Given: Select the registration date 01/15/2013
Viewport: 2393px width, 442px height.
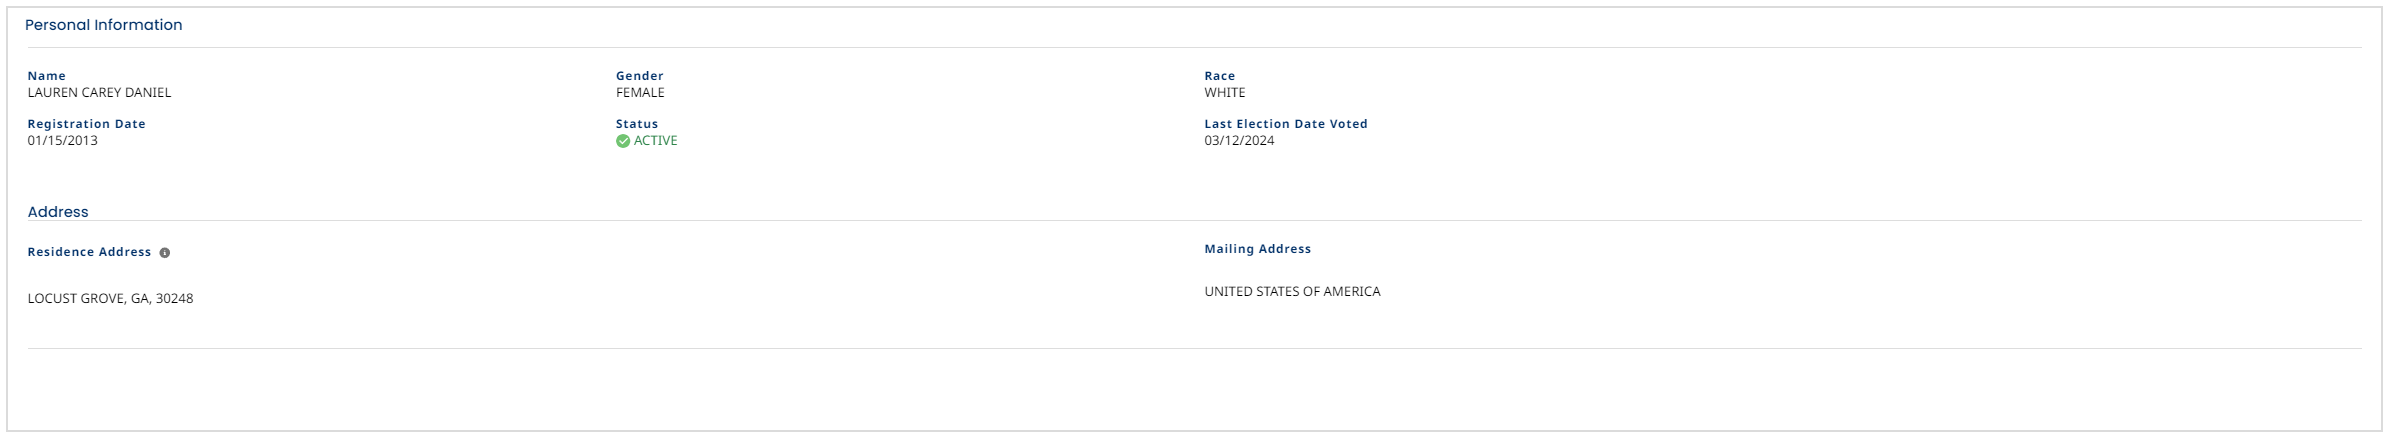Looking at the screenshot, I should tap(62, 141).
